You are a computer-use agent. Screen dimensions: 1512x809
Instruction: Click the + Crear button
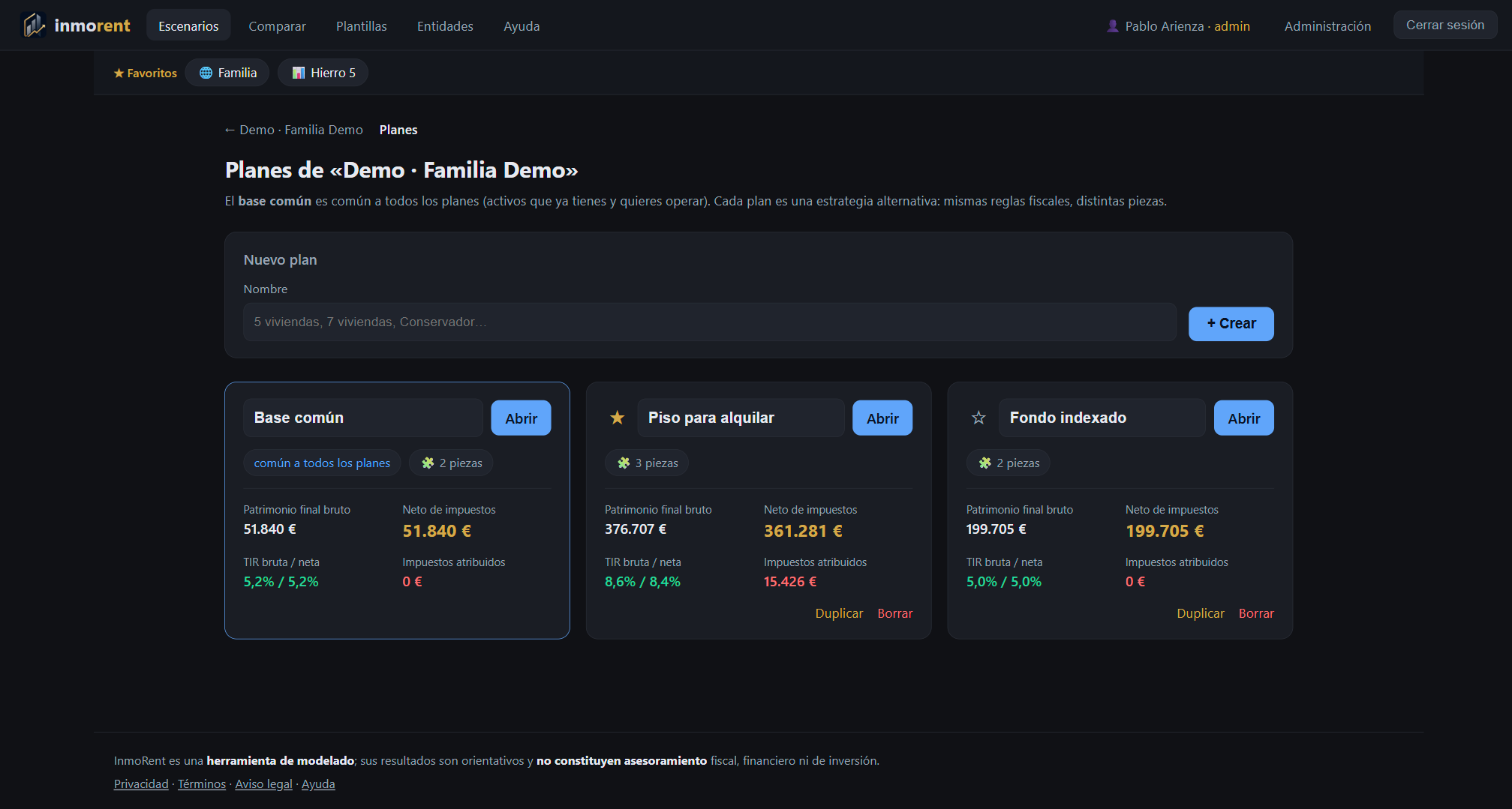1231,324
